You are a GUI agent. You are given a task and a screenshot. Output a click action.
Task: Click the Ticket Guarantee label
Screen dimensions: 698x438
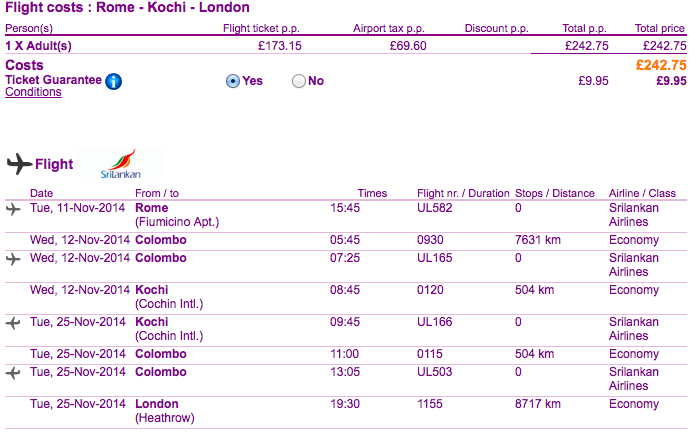coord(53,80)
